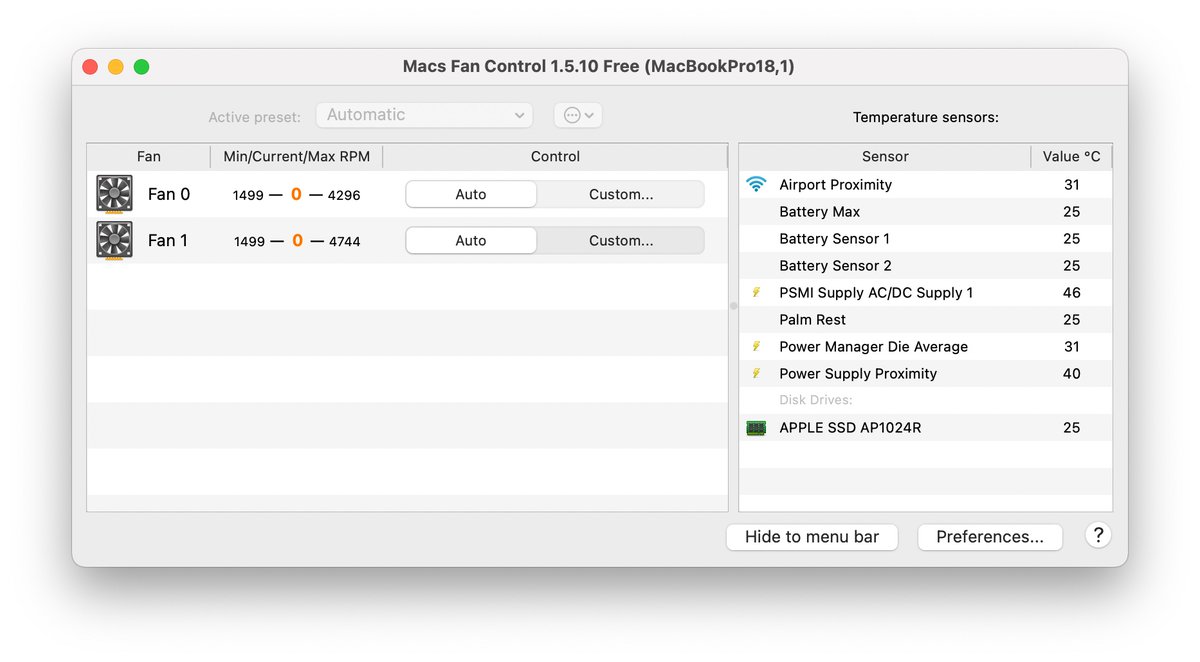Click the Temperature sensors heading

(926, 117)
